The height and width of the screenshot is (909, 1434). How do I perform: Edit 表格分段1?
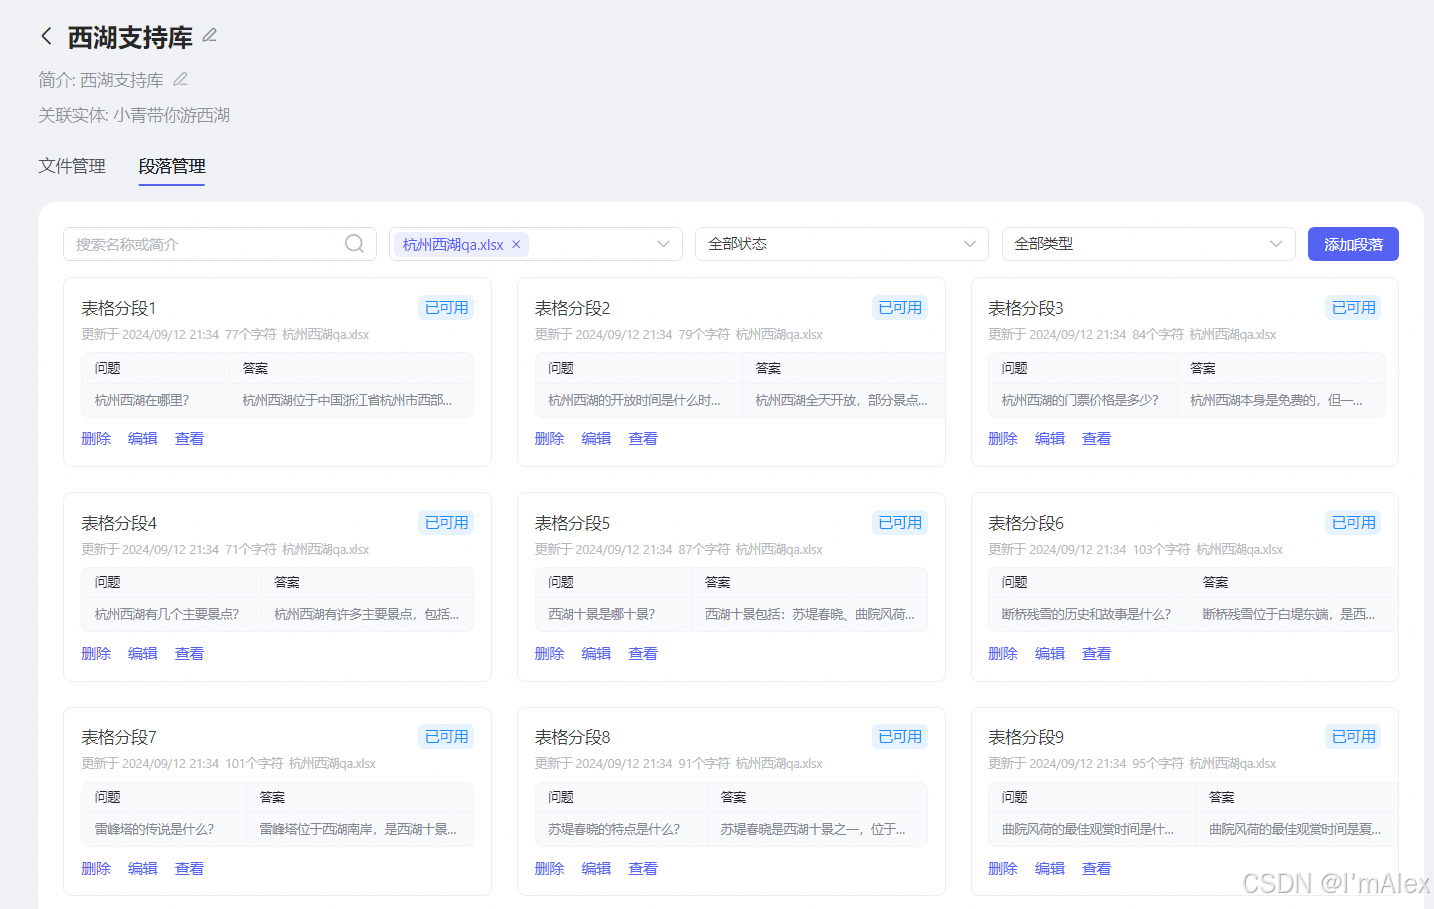[x=143, y=438]
